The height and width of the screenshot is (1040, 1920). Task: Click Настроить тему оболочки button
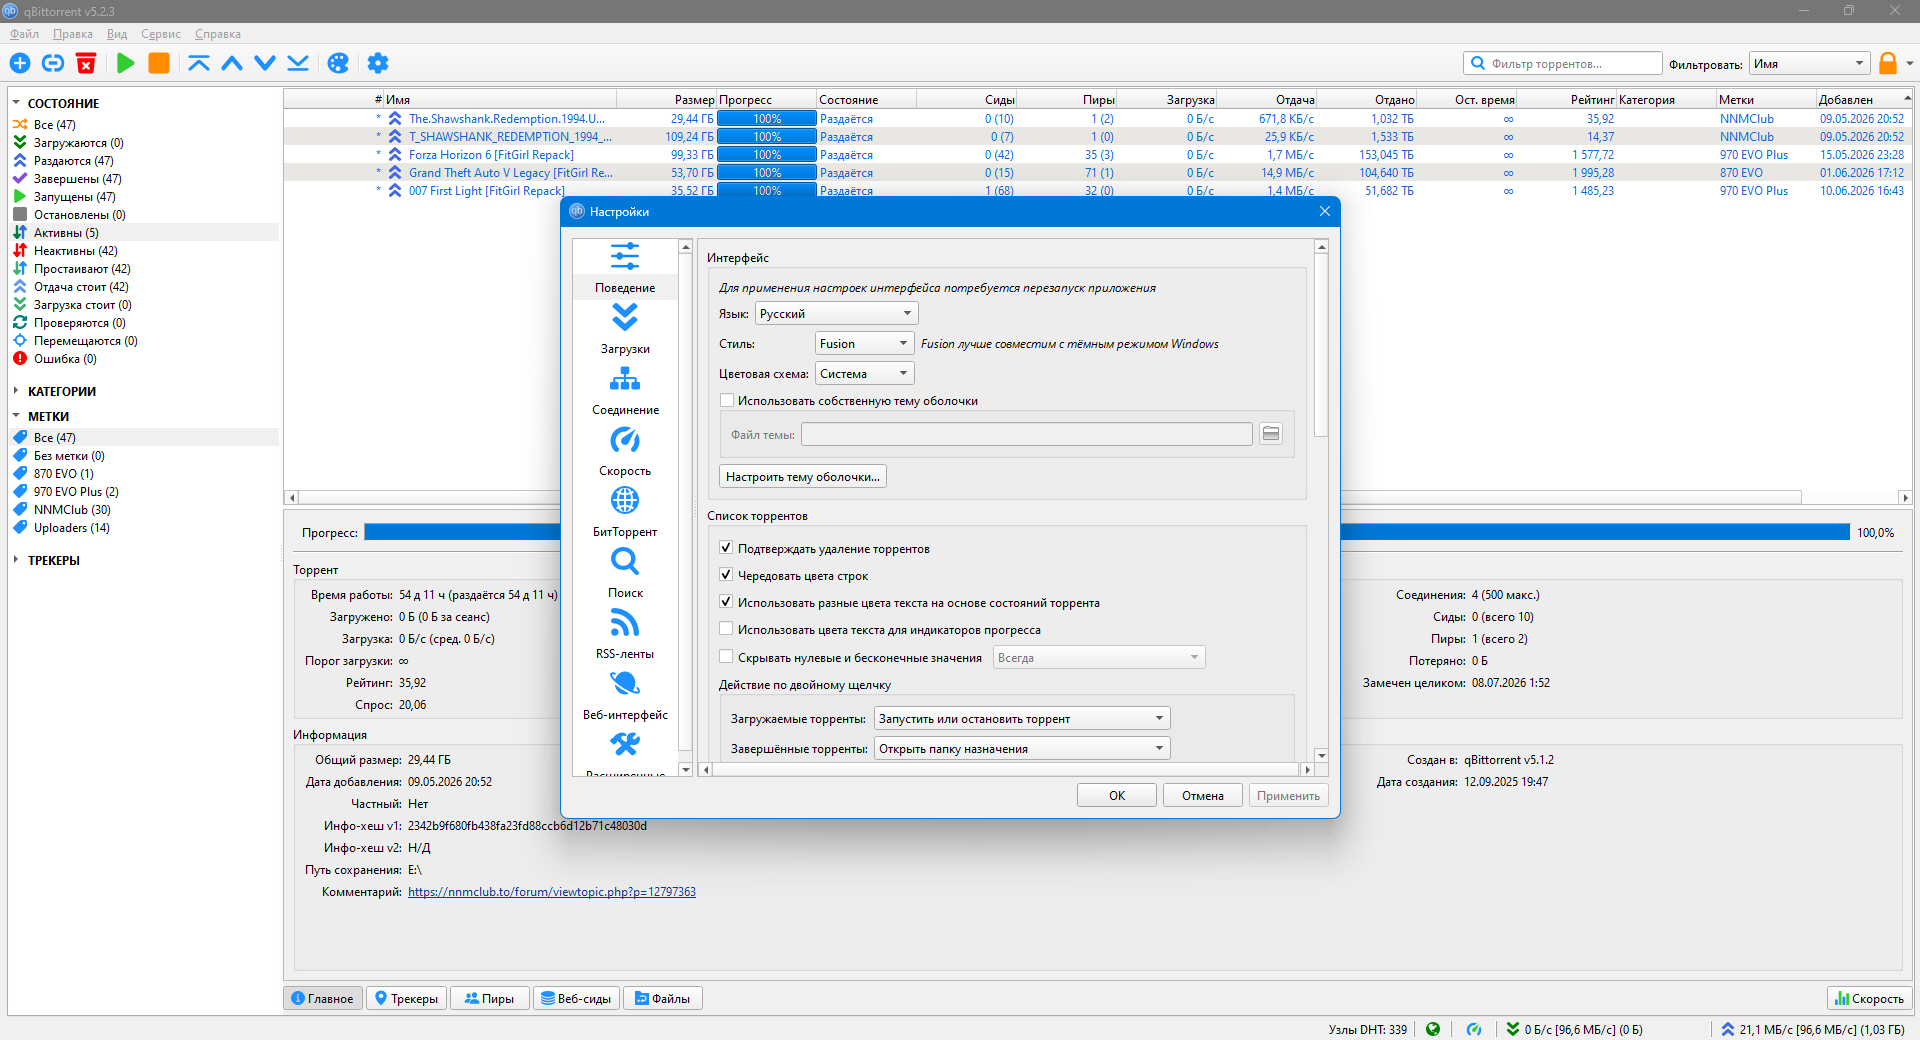[x=803, y=477]
